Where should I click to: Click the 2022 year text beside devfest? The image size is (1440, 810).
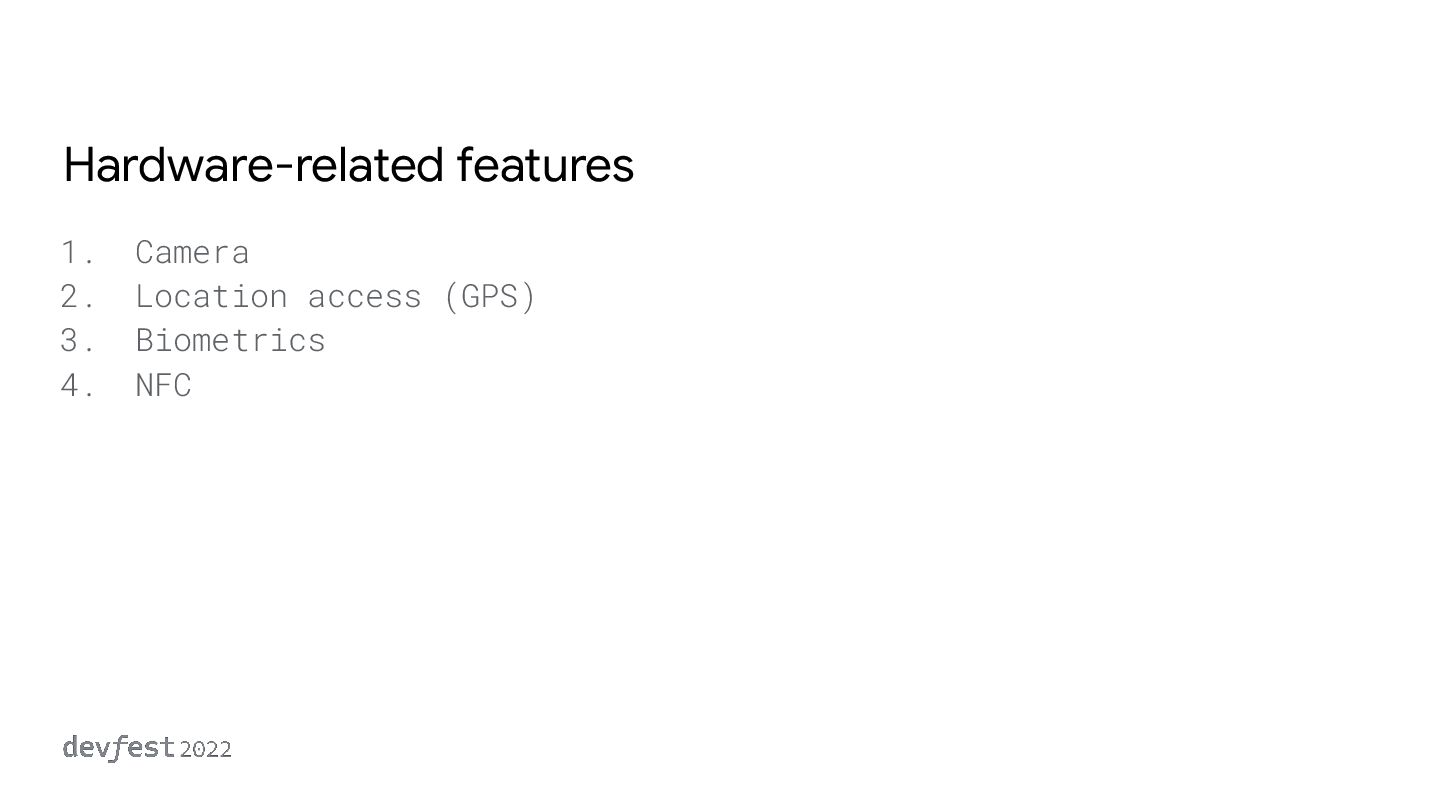(206, 749)
